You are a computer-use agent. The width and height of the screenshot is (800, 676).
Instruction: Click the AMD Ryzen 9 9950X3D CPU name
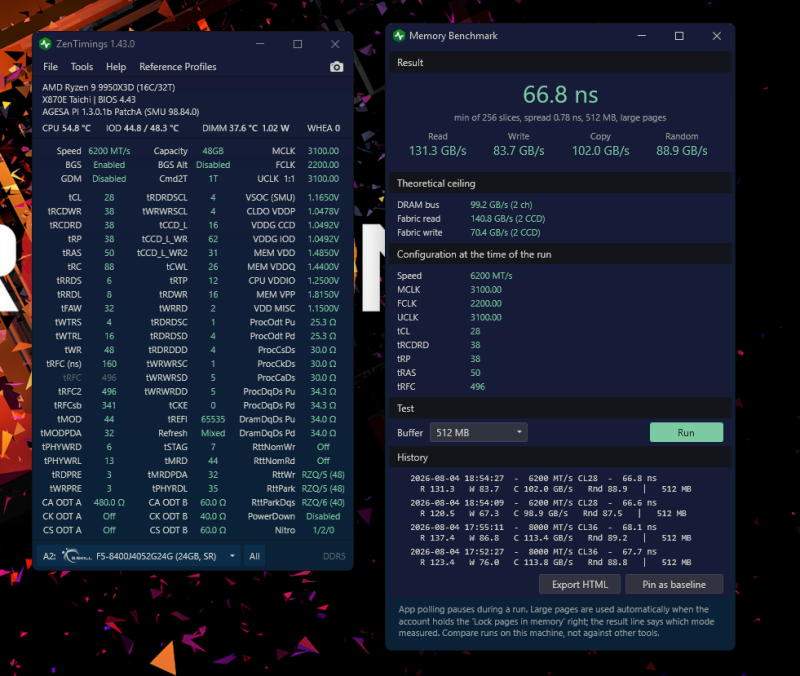109,88
